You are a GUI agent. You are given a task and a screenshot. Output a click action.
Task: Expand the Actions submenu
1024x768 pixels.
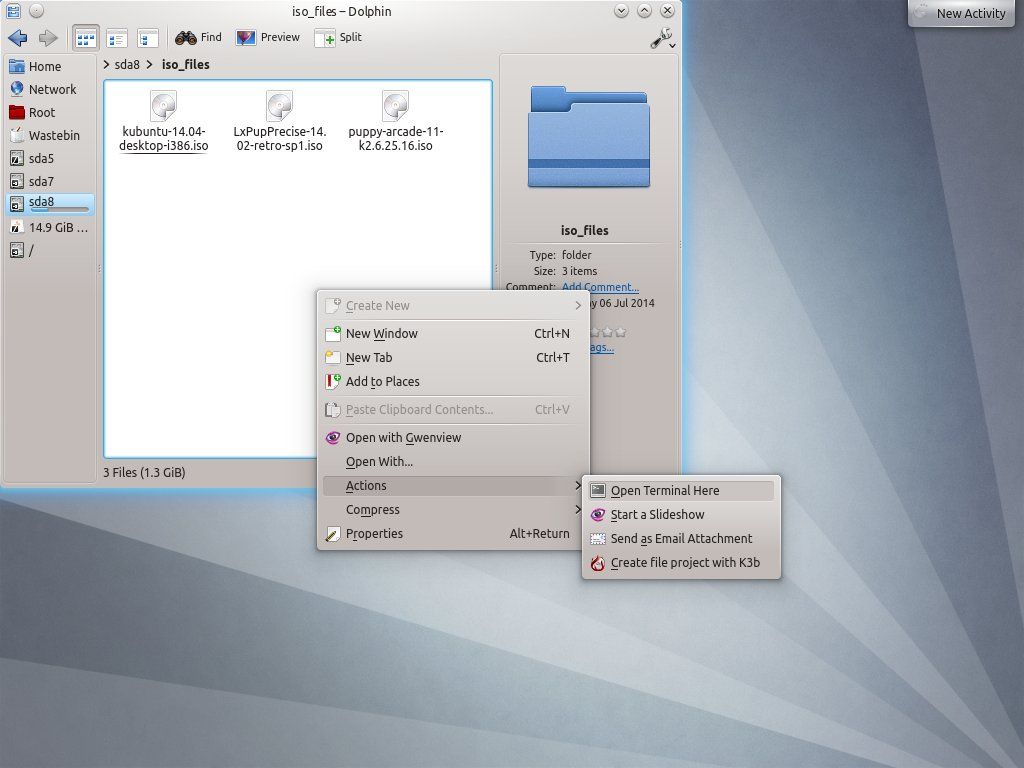pyautogui.click(x=451, y=485)
